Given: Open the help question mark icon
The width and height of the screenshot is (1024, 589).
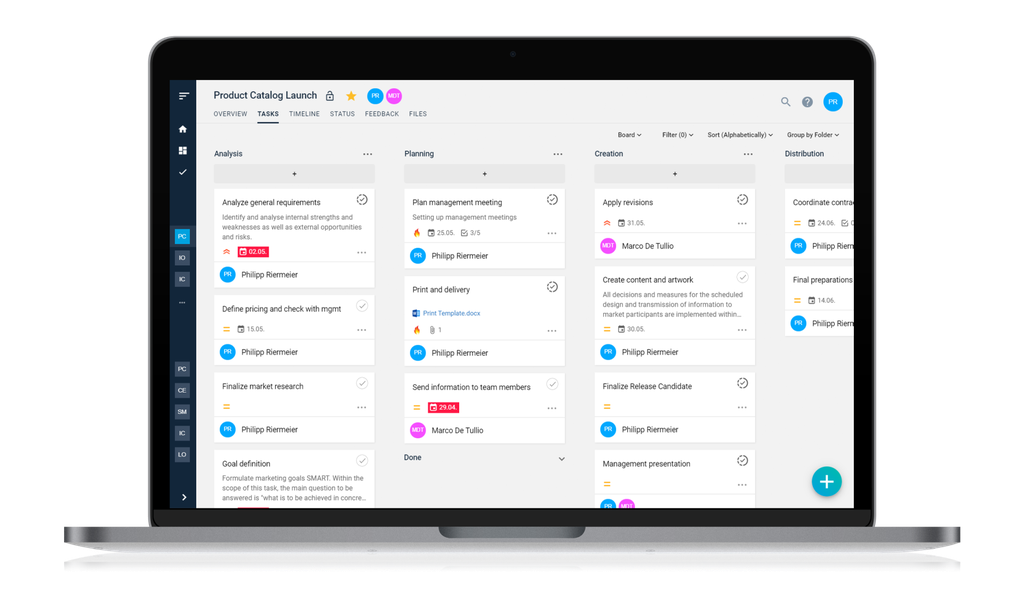Looking at the screenshot, I should click(807, 102).
